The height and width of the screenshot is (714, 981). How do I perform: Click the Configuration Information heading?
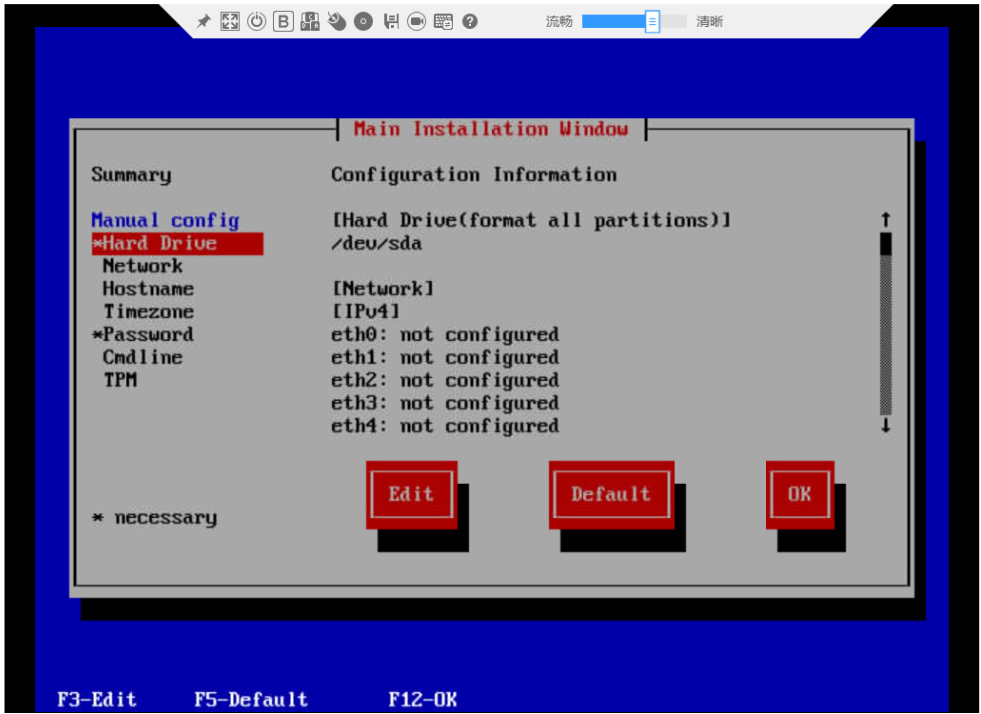point(474,175)
